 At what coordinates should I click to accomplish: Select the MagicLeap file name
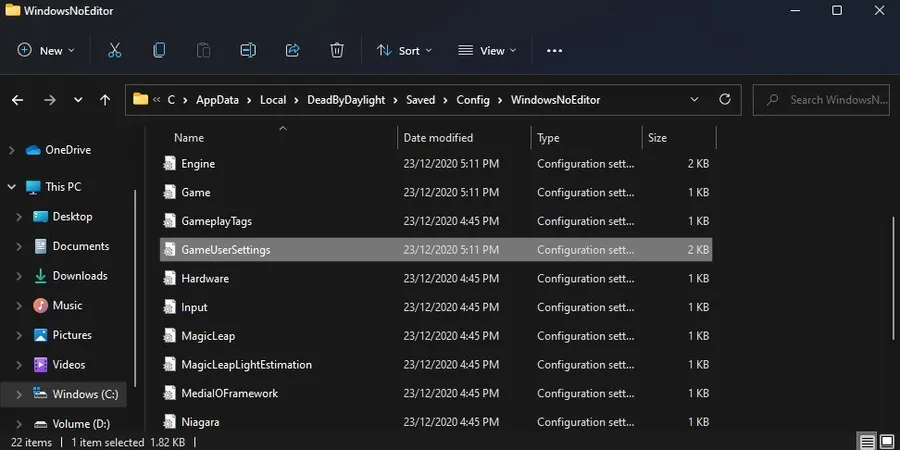208,336
